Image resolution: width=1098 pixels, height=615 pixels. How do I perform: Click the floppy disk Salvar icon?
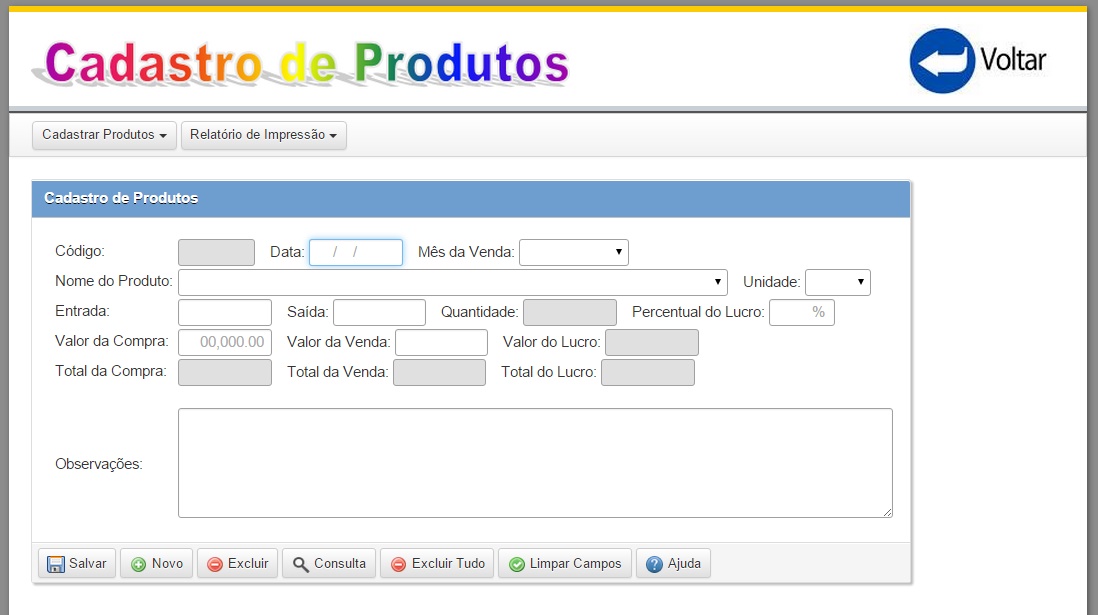[x=56, y=564]
